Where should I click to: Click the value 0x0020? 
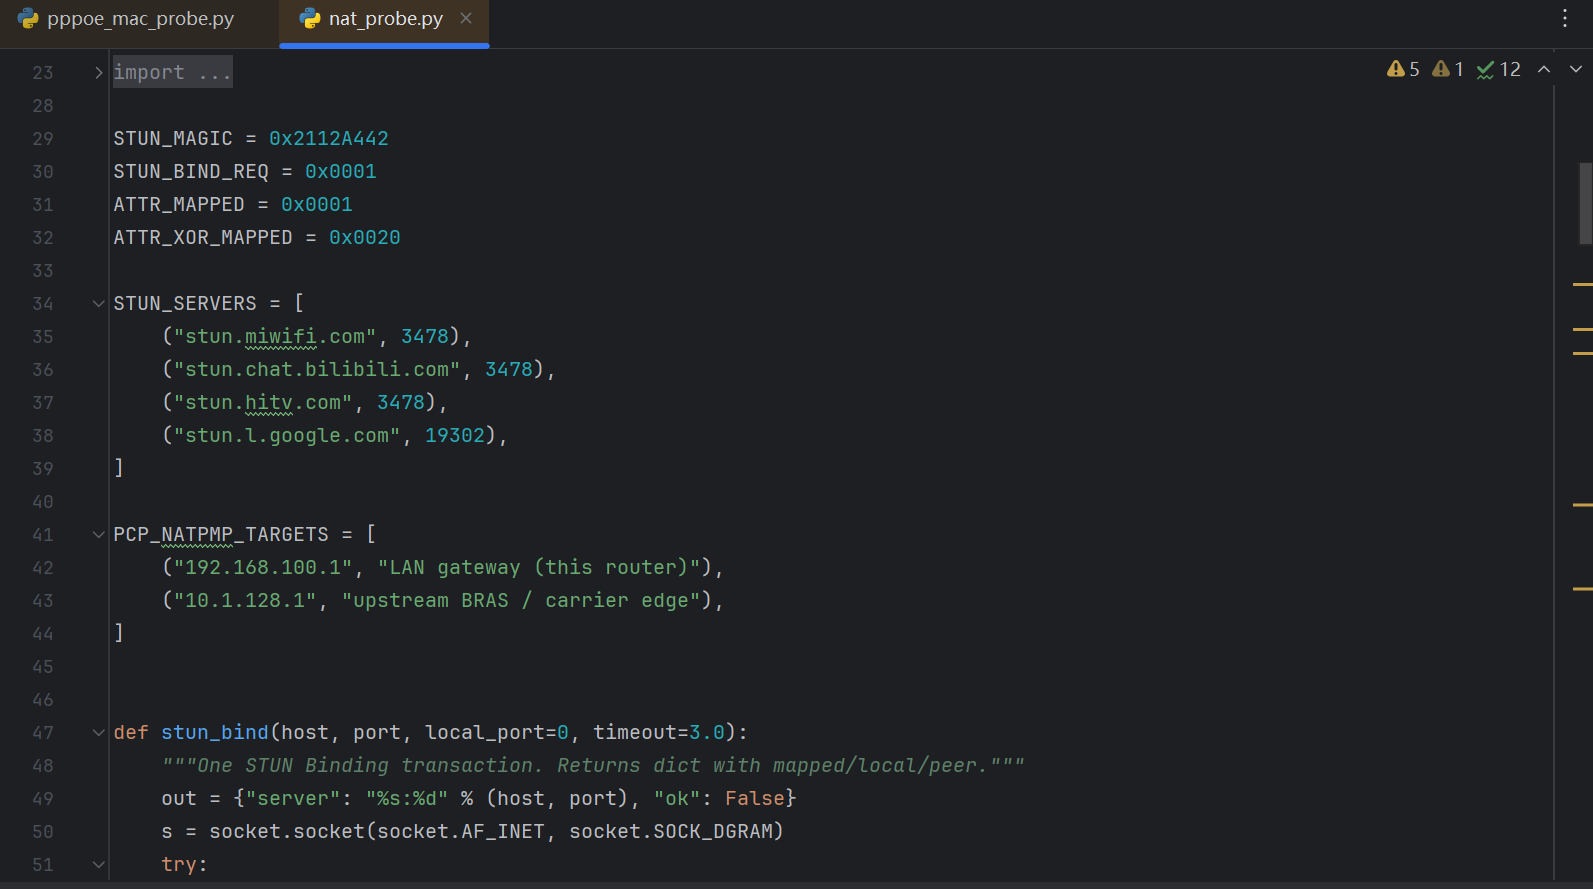point(365,237)
